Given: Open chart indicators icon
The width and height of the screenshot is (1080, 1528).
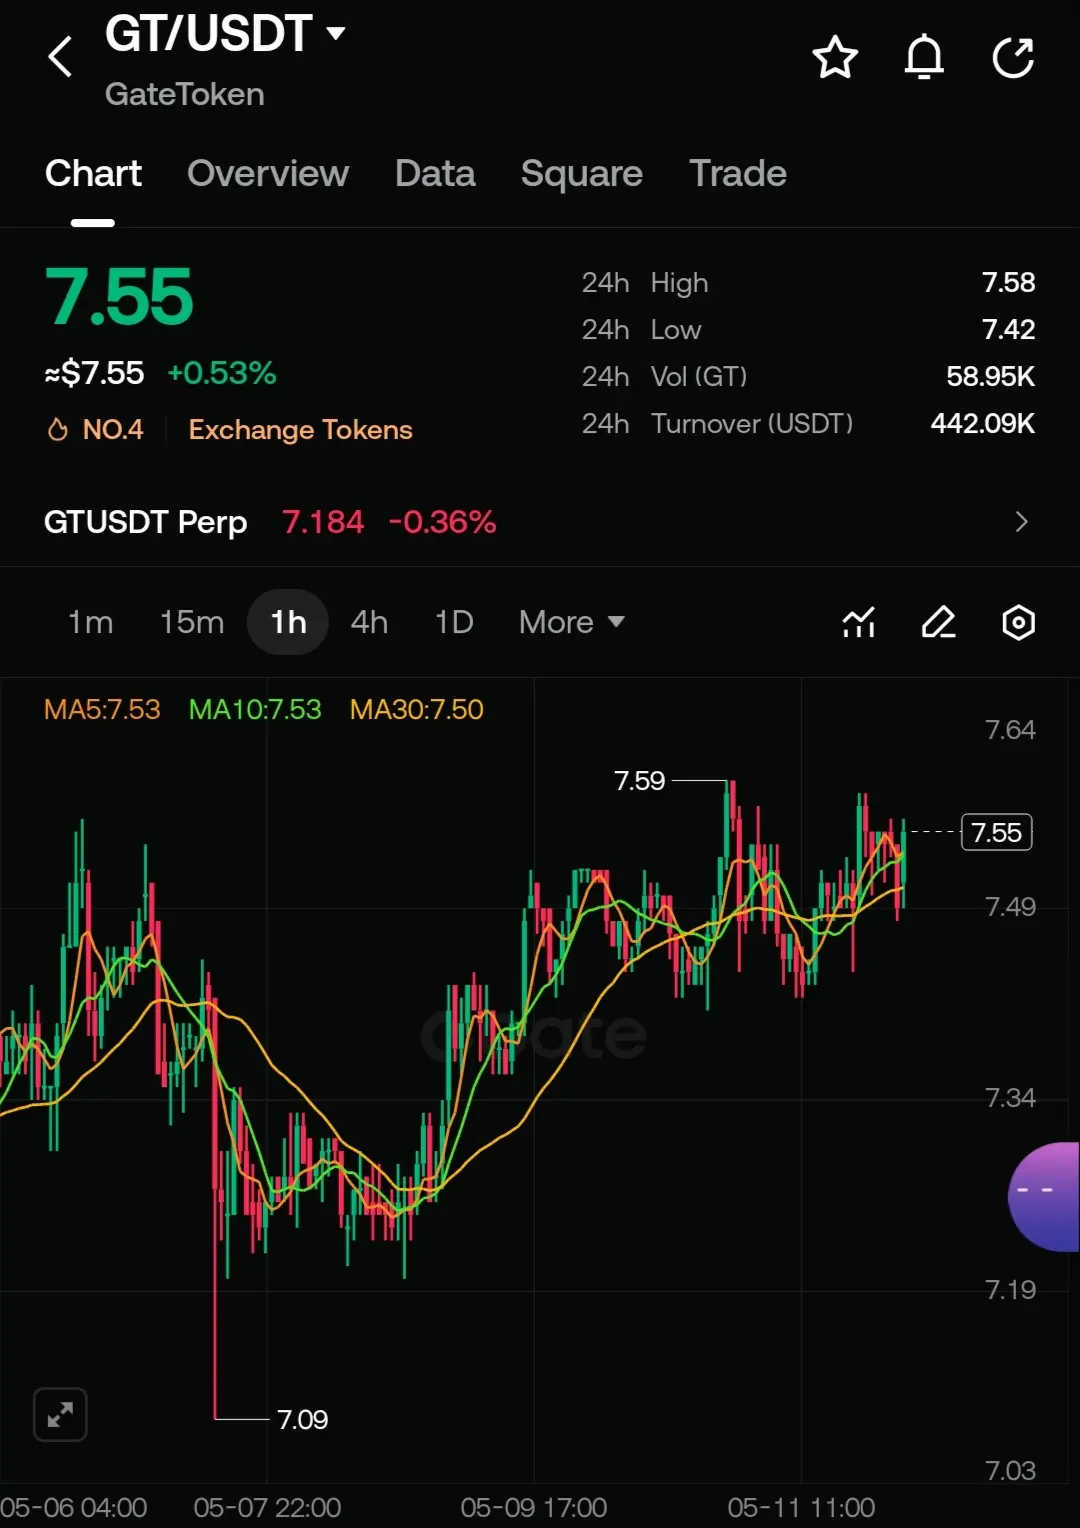Looking at the screenshot, I should coord(859,622).
